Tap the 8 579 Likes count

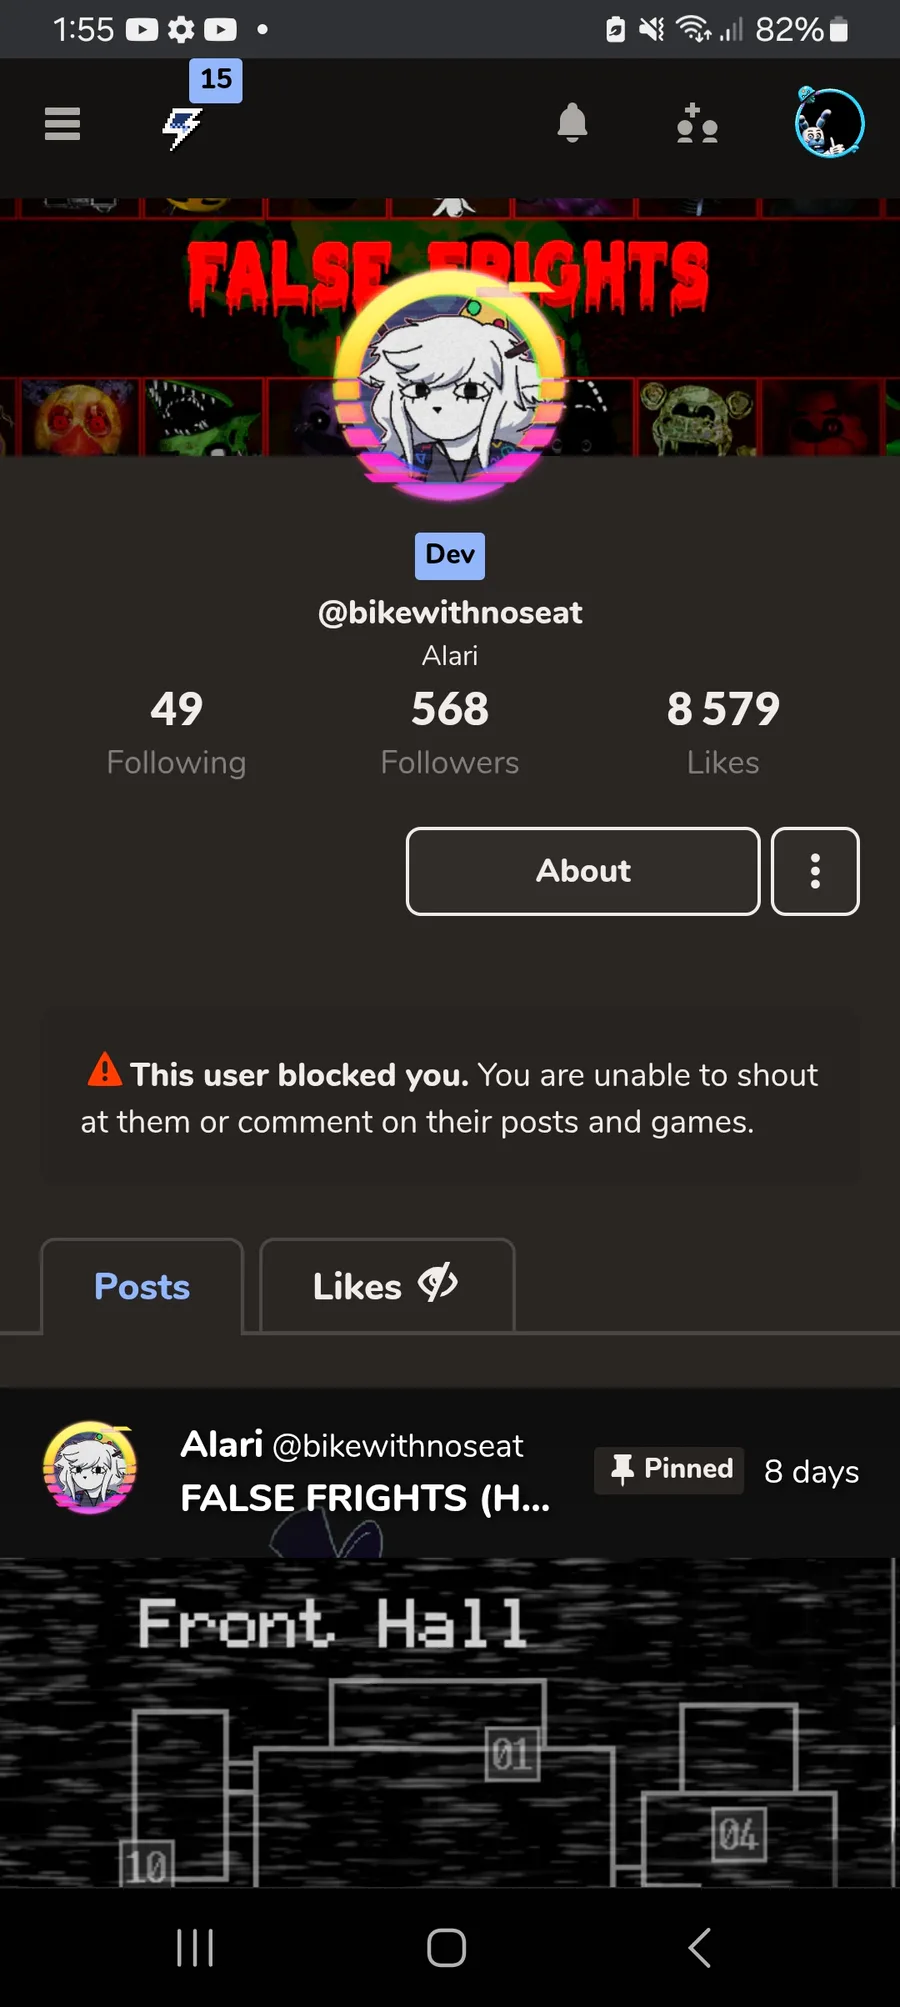(x=723, y=733)
